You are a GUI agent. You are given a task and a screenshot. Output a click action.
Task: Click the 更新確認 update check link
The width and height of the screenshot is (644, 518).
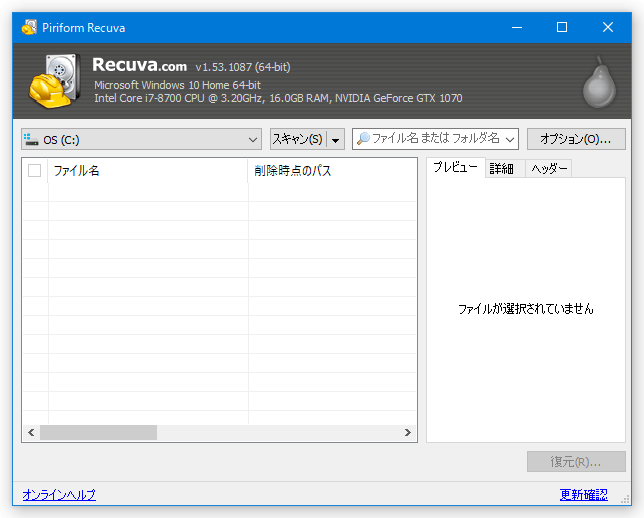(x=584, y=495)
